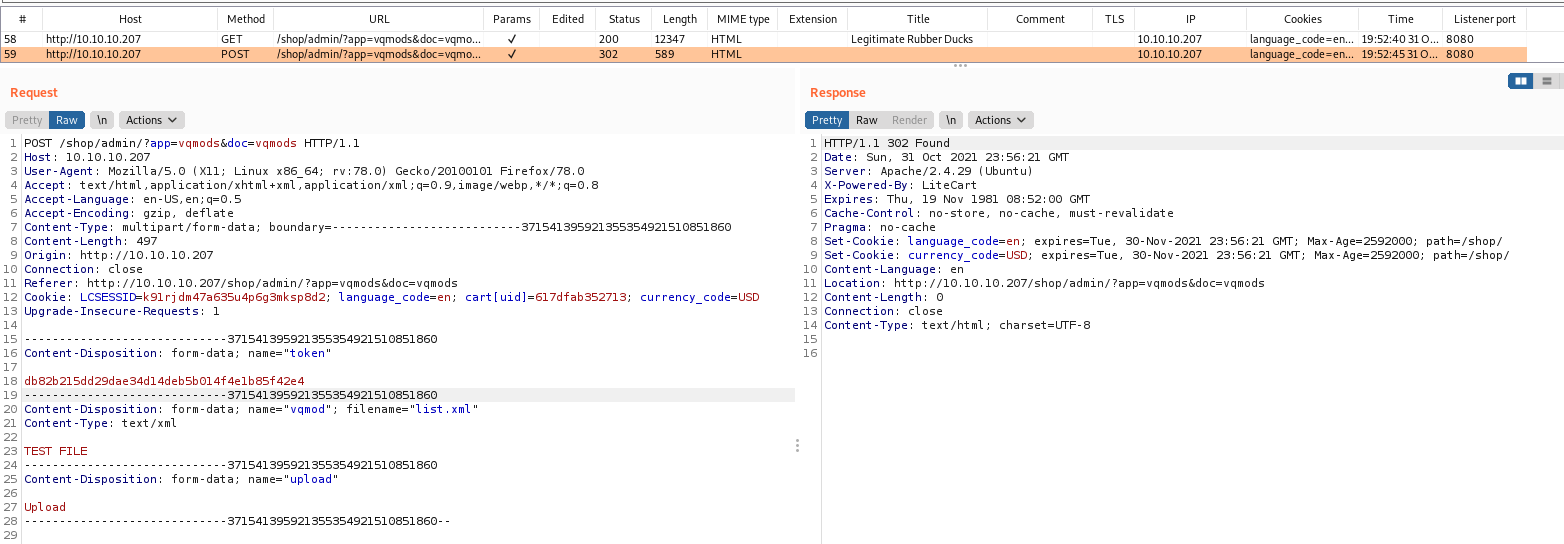Open the response Actions dropdown
The height and width of the screenshot is (544, 1564).
tap(1001, 120)
